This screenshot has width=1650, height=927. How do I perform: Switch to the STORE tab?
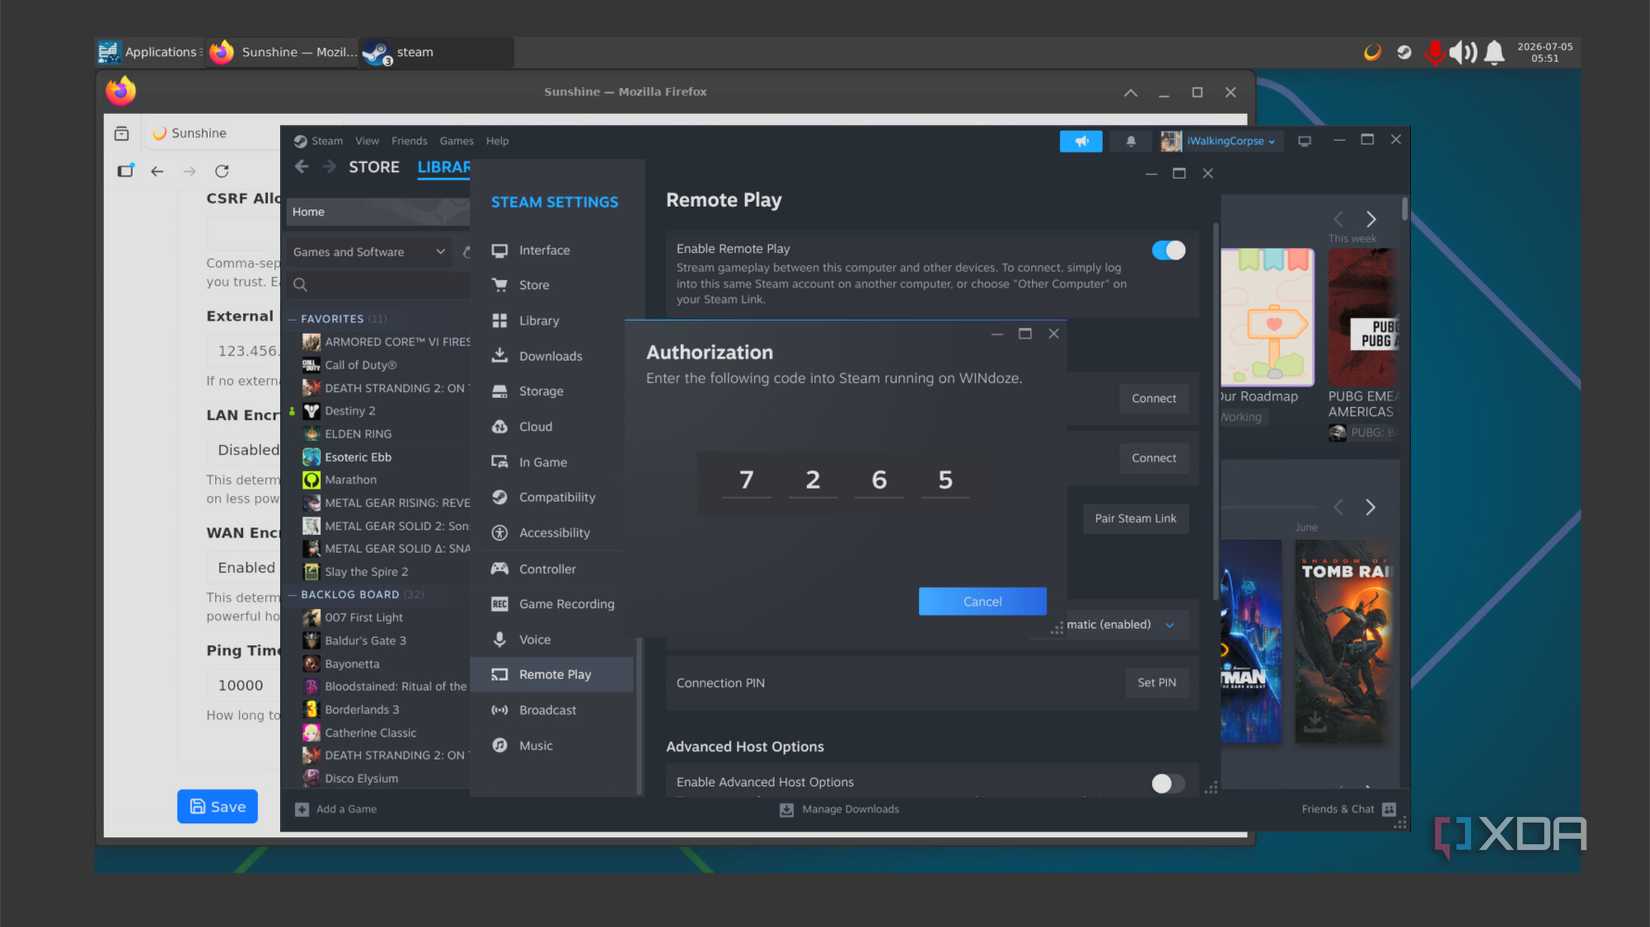(374, 167)
